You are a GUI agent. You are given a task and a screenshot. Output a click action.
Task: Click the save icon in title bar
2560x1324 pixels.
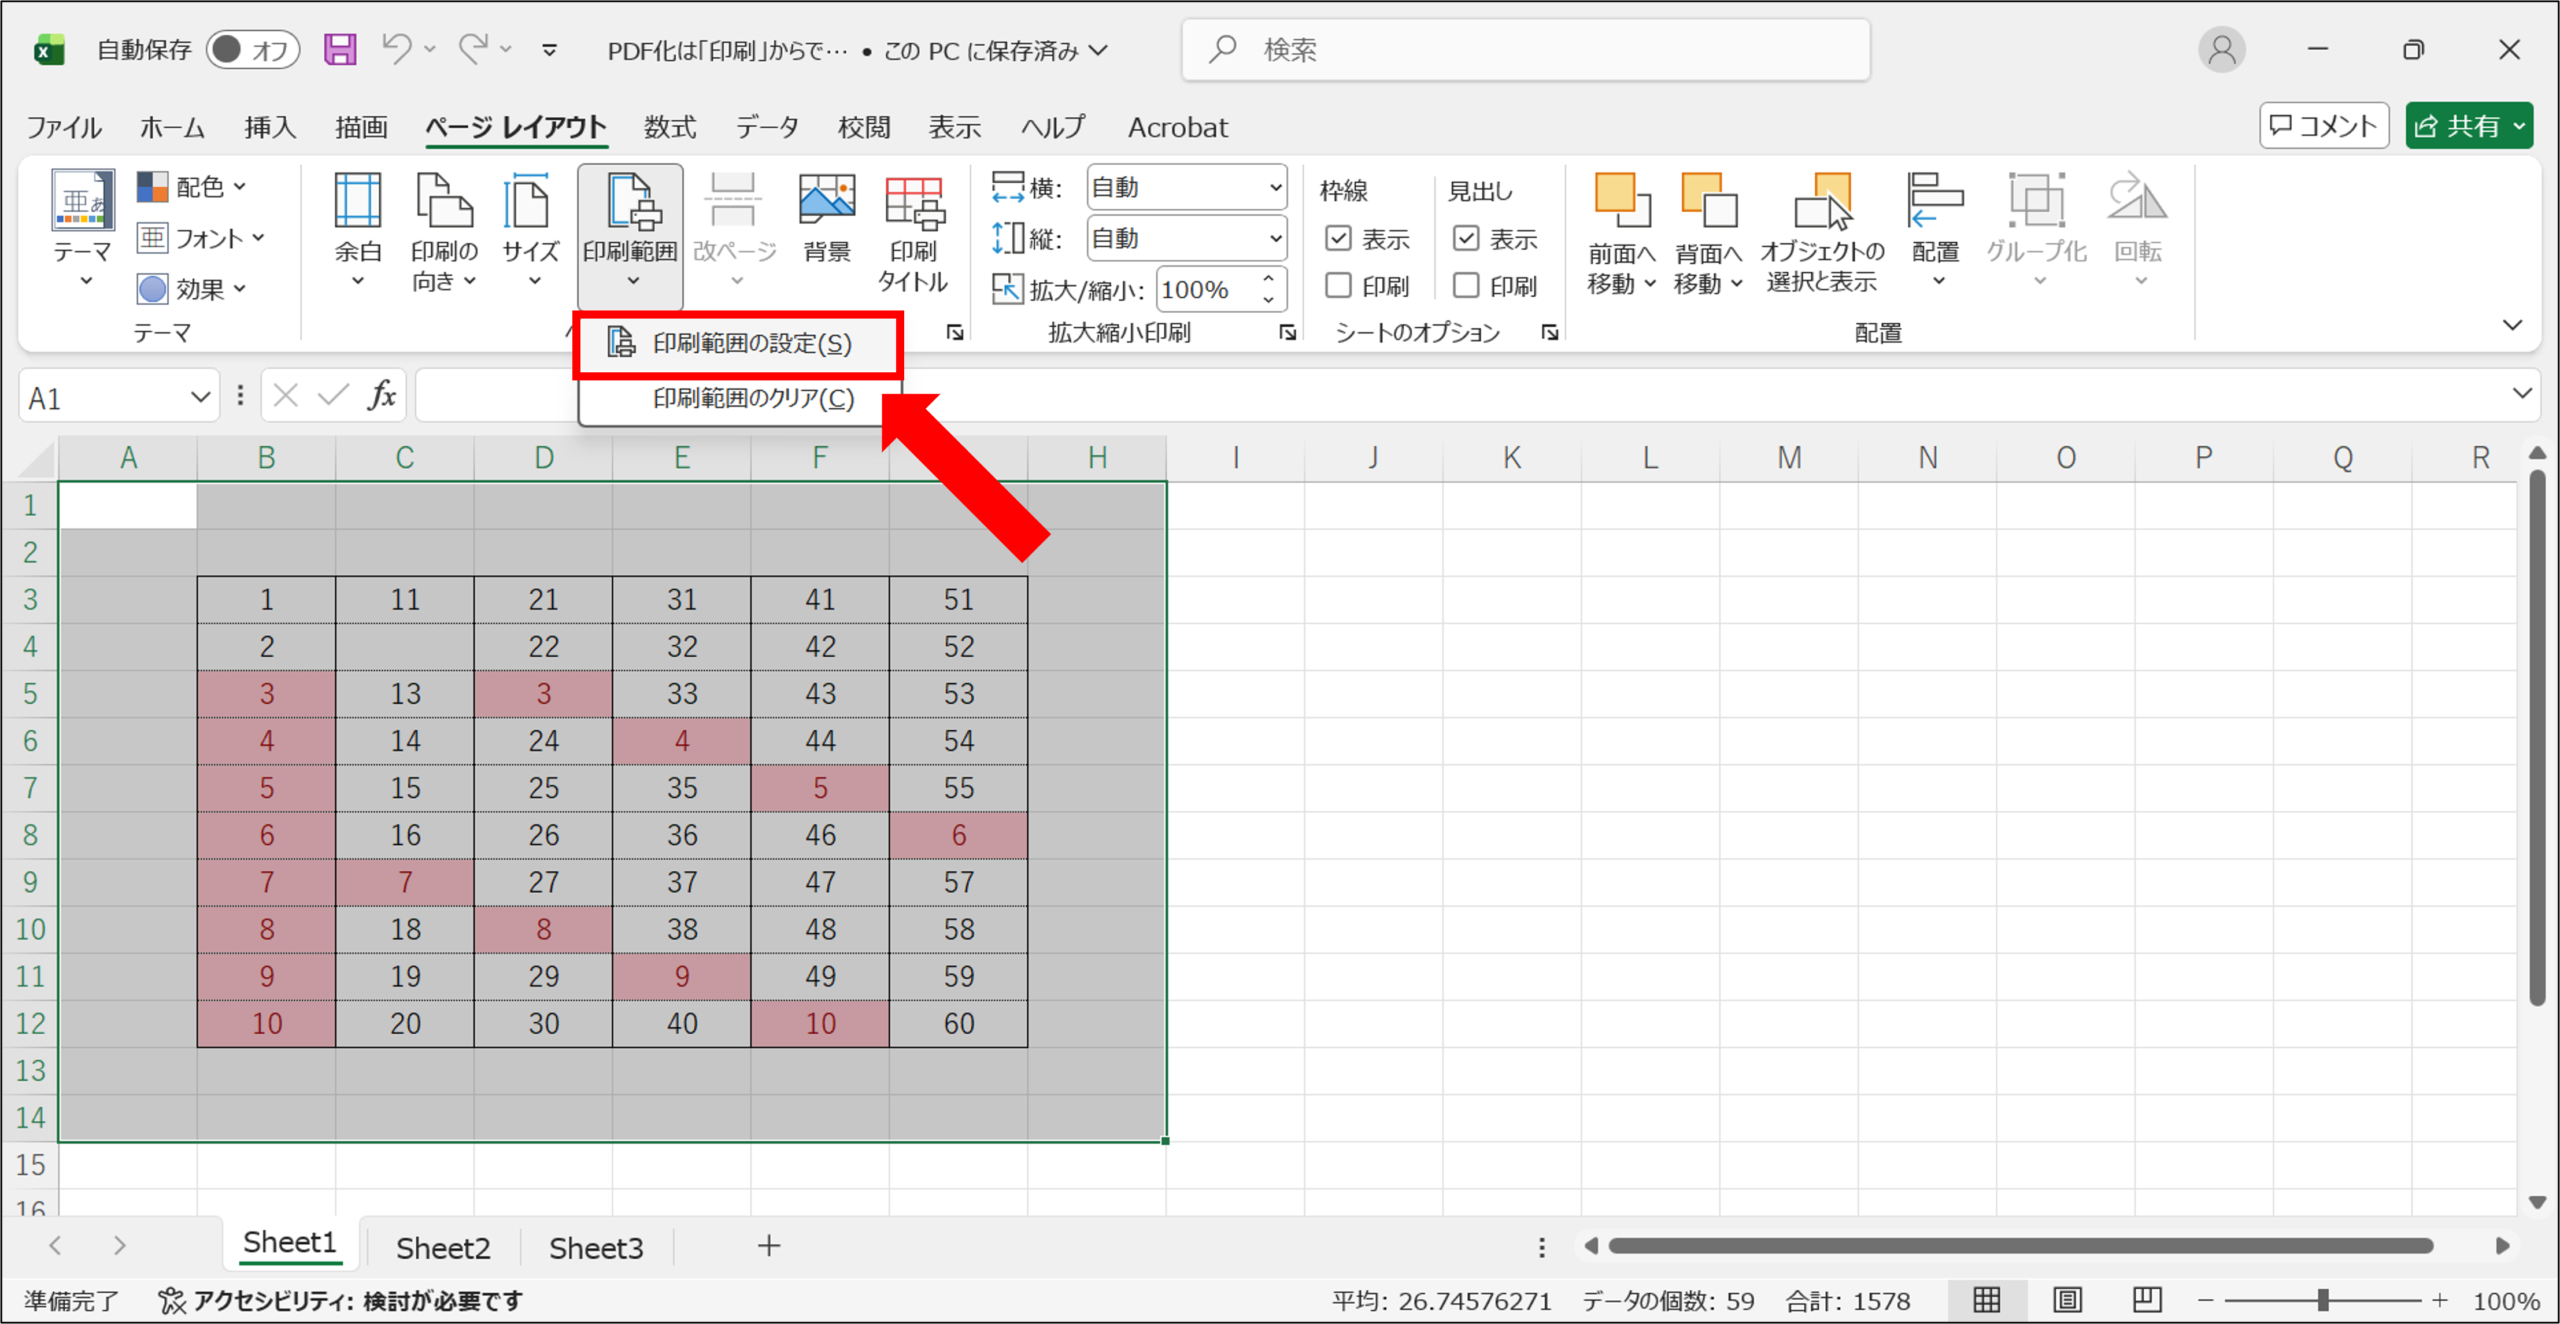coord(340,49)
